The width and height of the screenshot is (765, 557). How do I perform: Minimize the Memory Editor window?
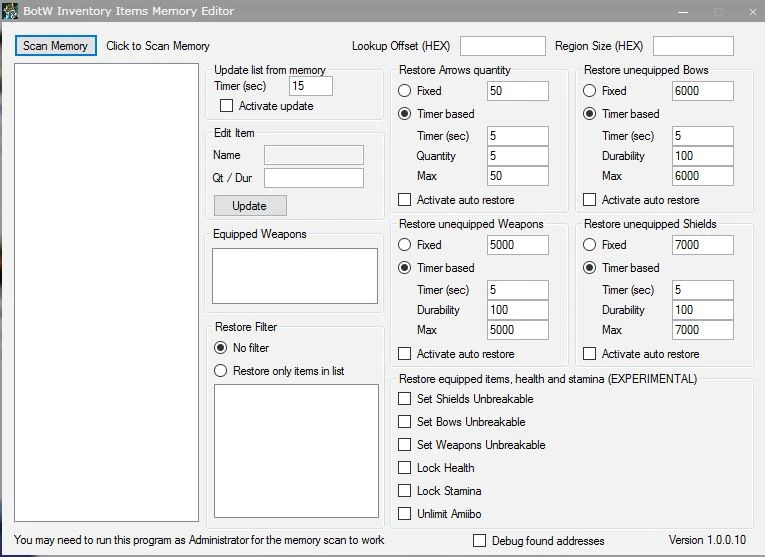(x=683, y=11)
